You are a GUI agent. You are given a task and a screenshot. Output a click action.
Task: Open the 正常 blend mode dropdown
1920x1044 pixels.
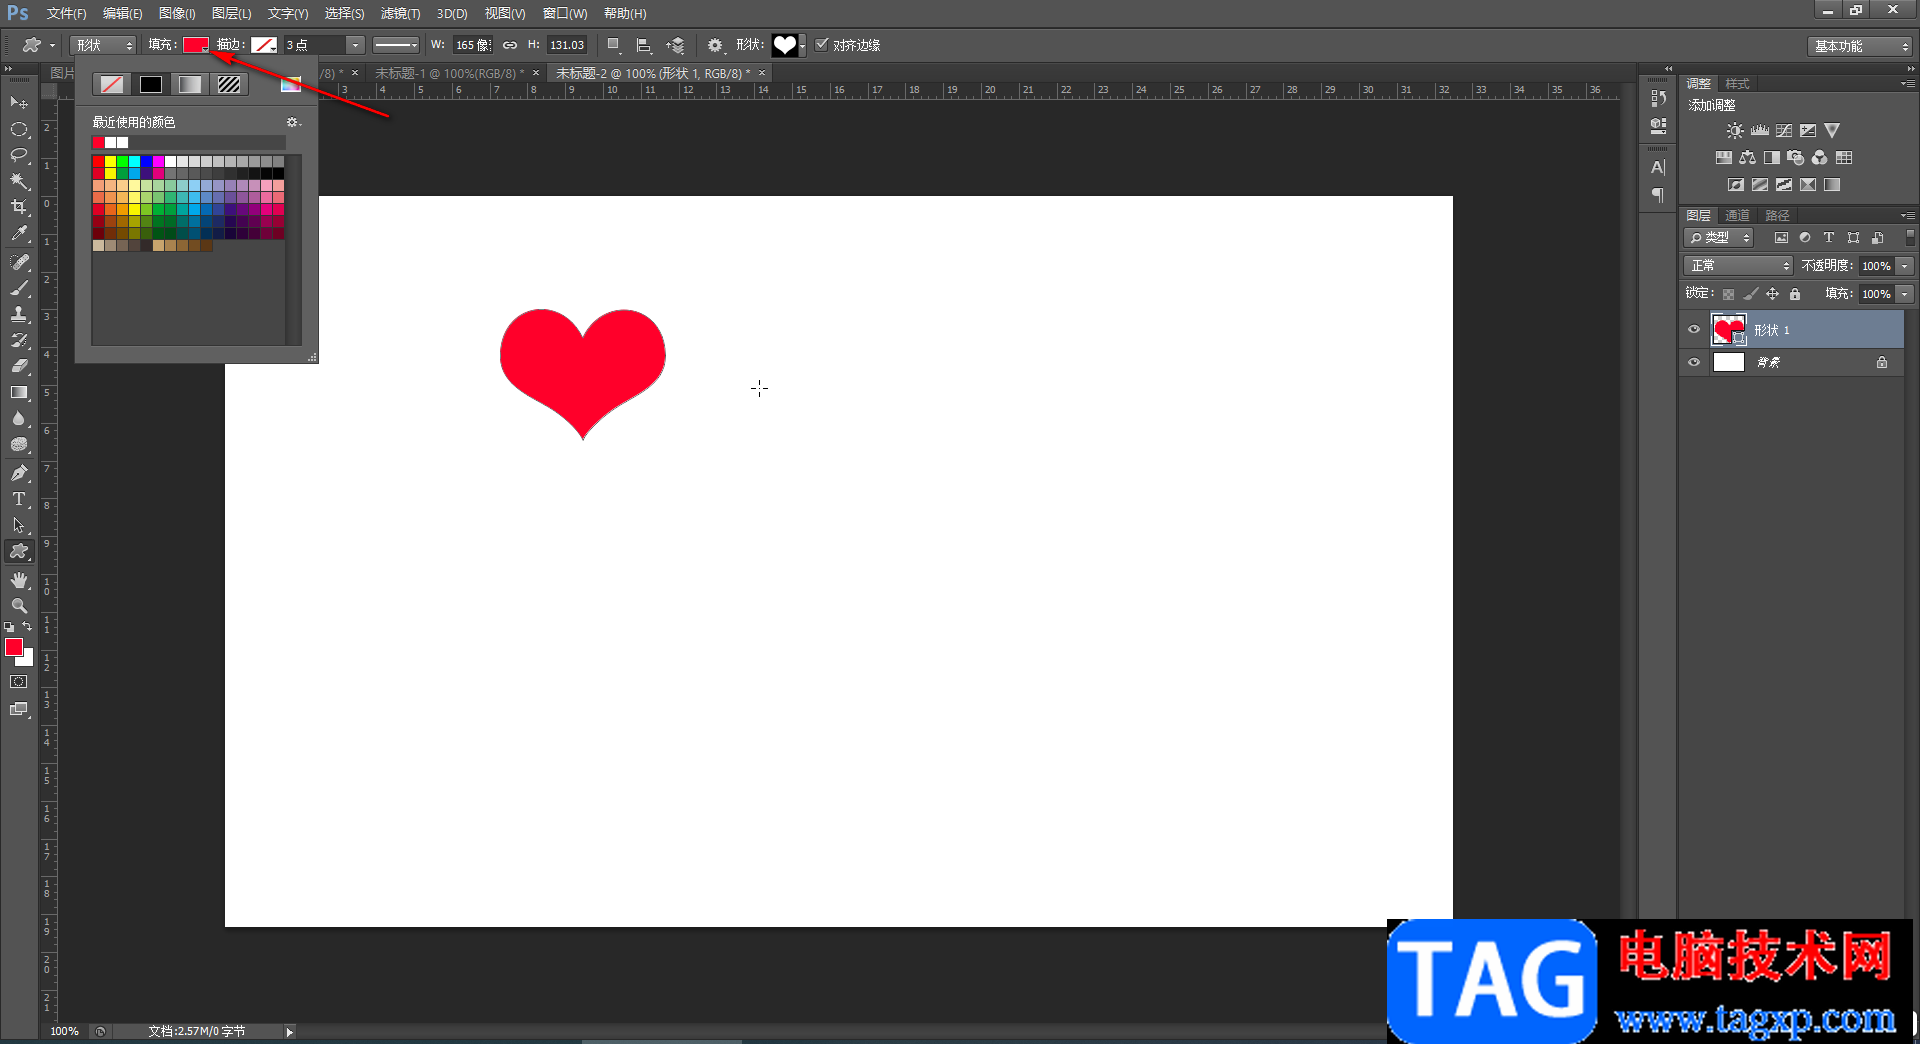tap(1739, 266)
